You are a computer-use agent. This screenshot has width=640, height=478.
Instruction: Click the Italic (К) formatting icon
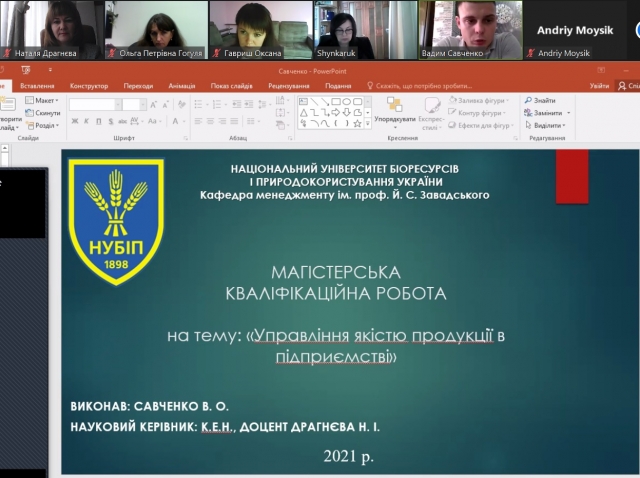[87, 121]
